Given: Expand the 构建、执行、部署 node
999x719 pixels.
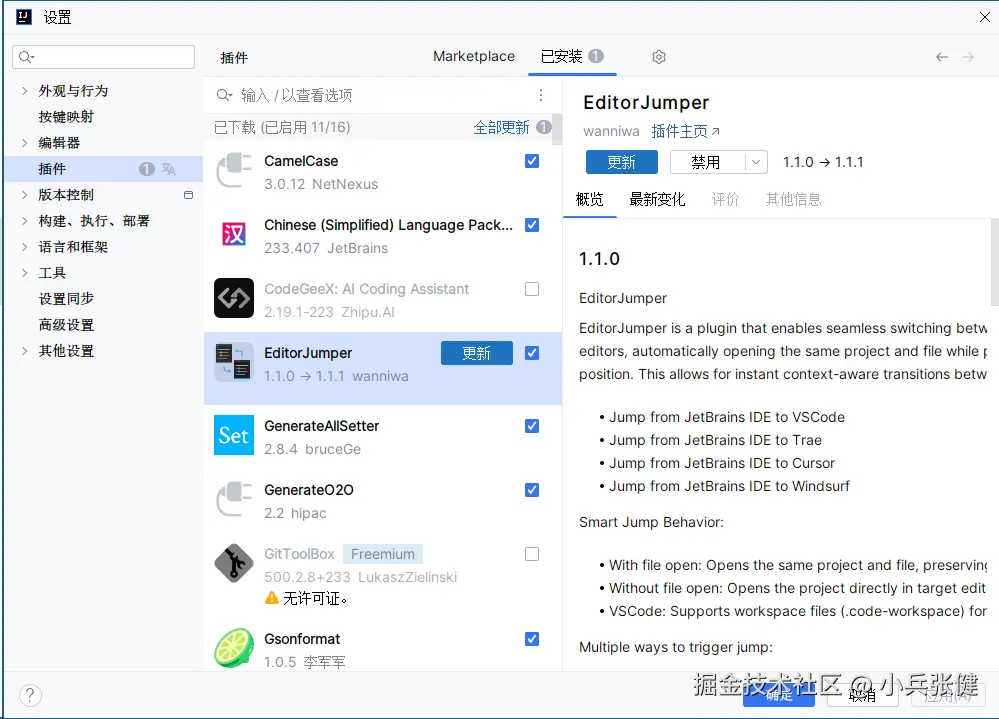Looking at the screenshot, I should pos(24,221).
